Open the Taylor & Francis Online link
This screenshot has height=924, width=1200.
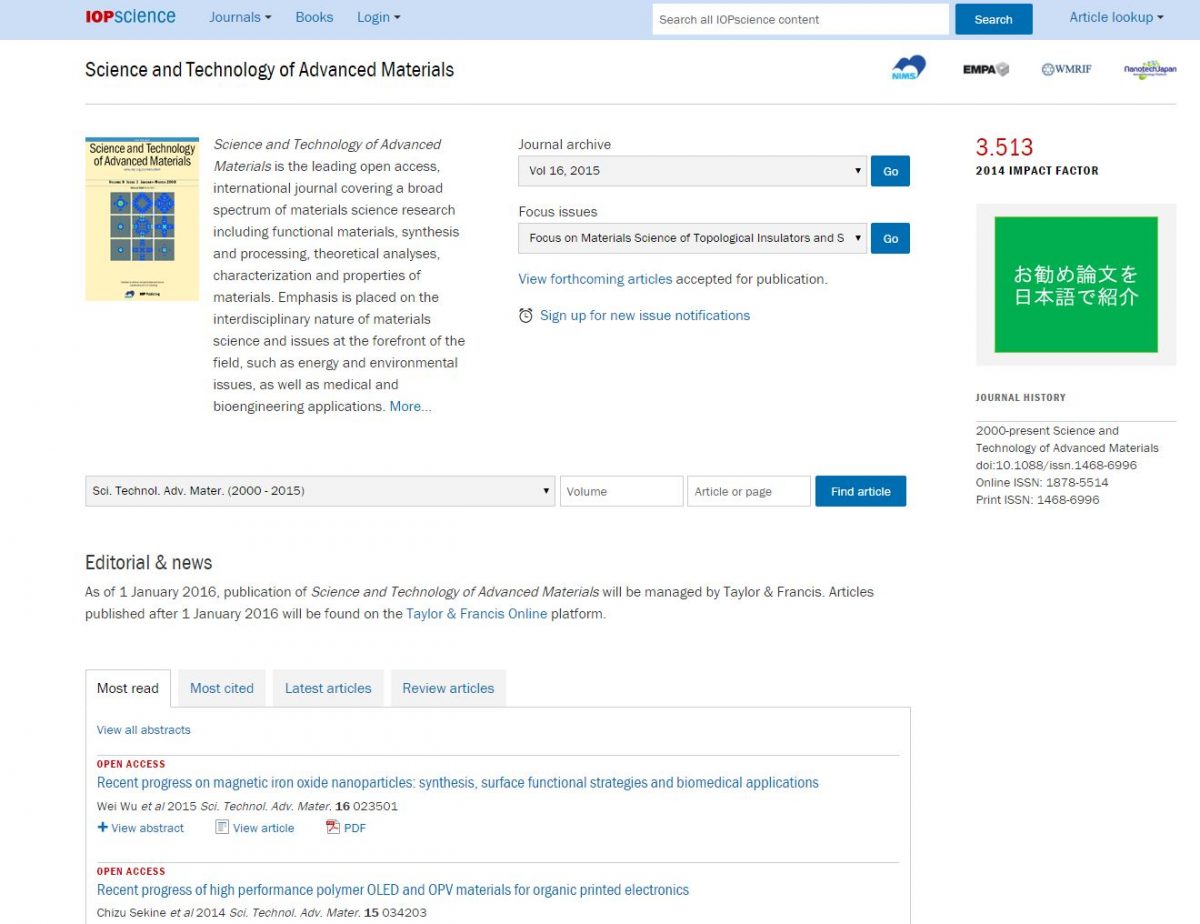coord(477,614)
